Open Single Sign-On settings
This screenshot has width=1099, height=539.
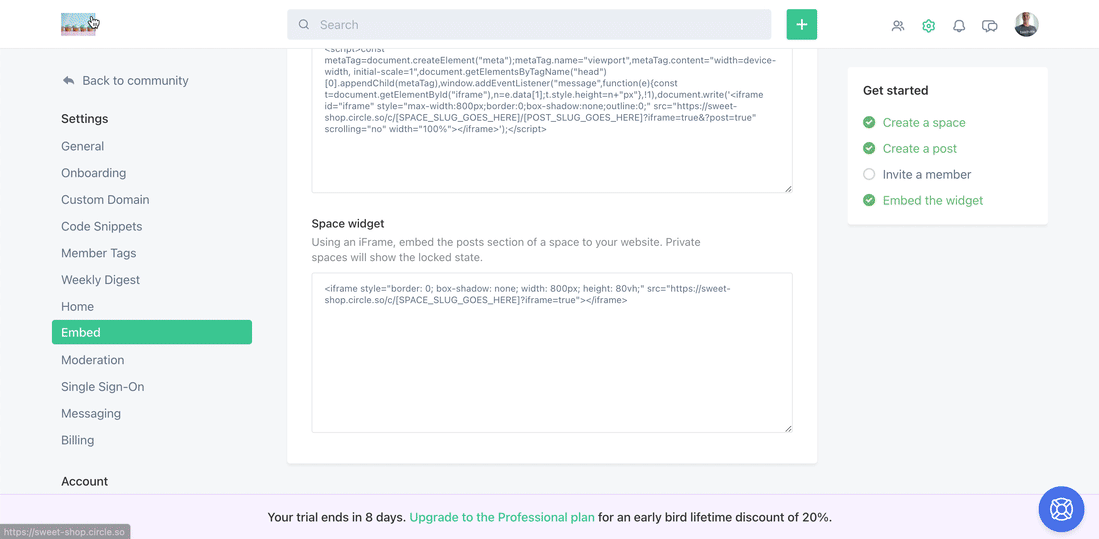[102, 387]
